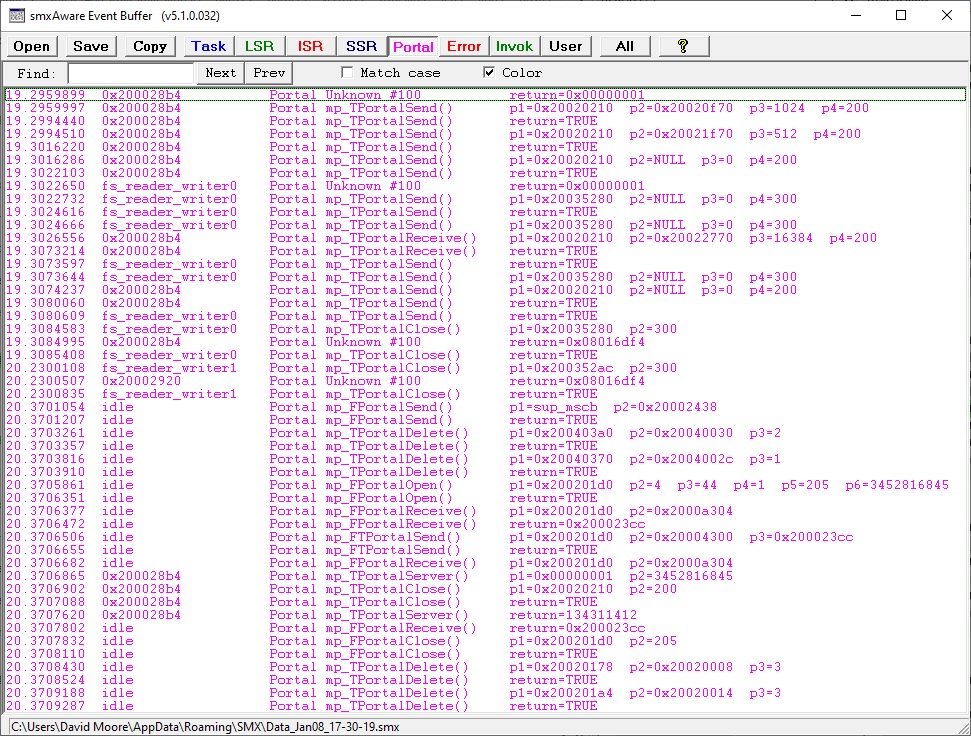The image size is (971, 736).
Task: Click mp_TPortalClose row with p1=0x20020210
Action: pos(486,589)
